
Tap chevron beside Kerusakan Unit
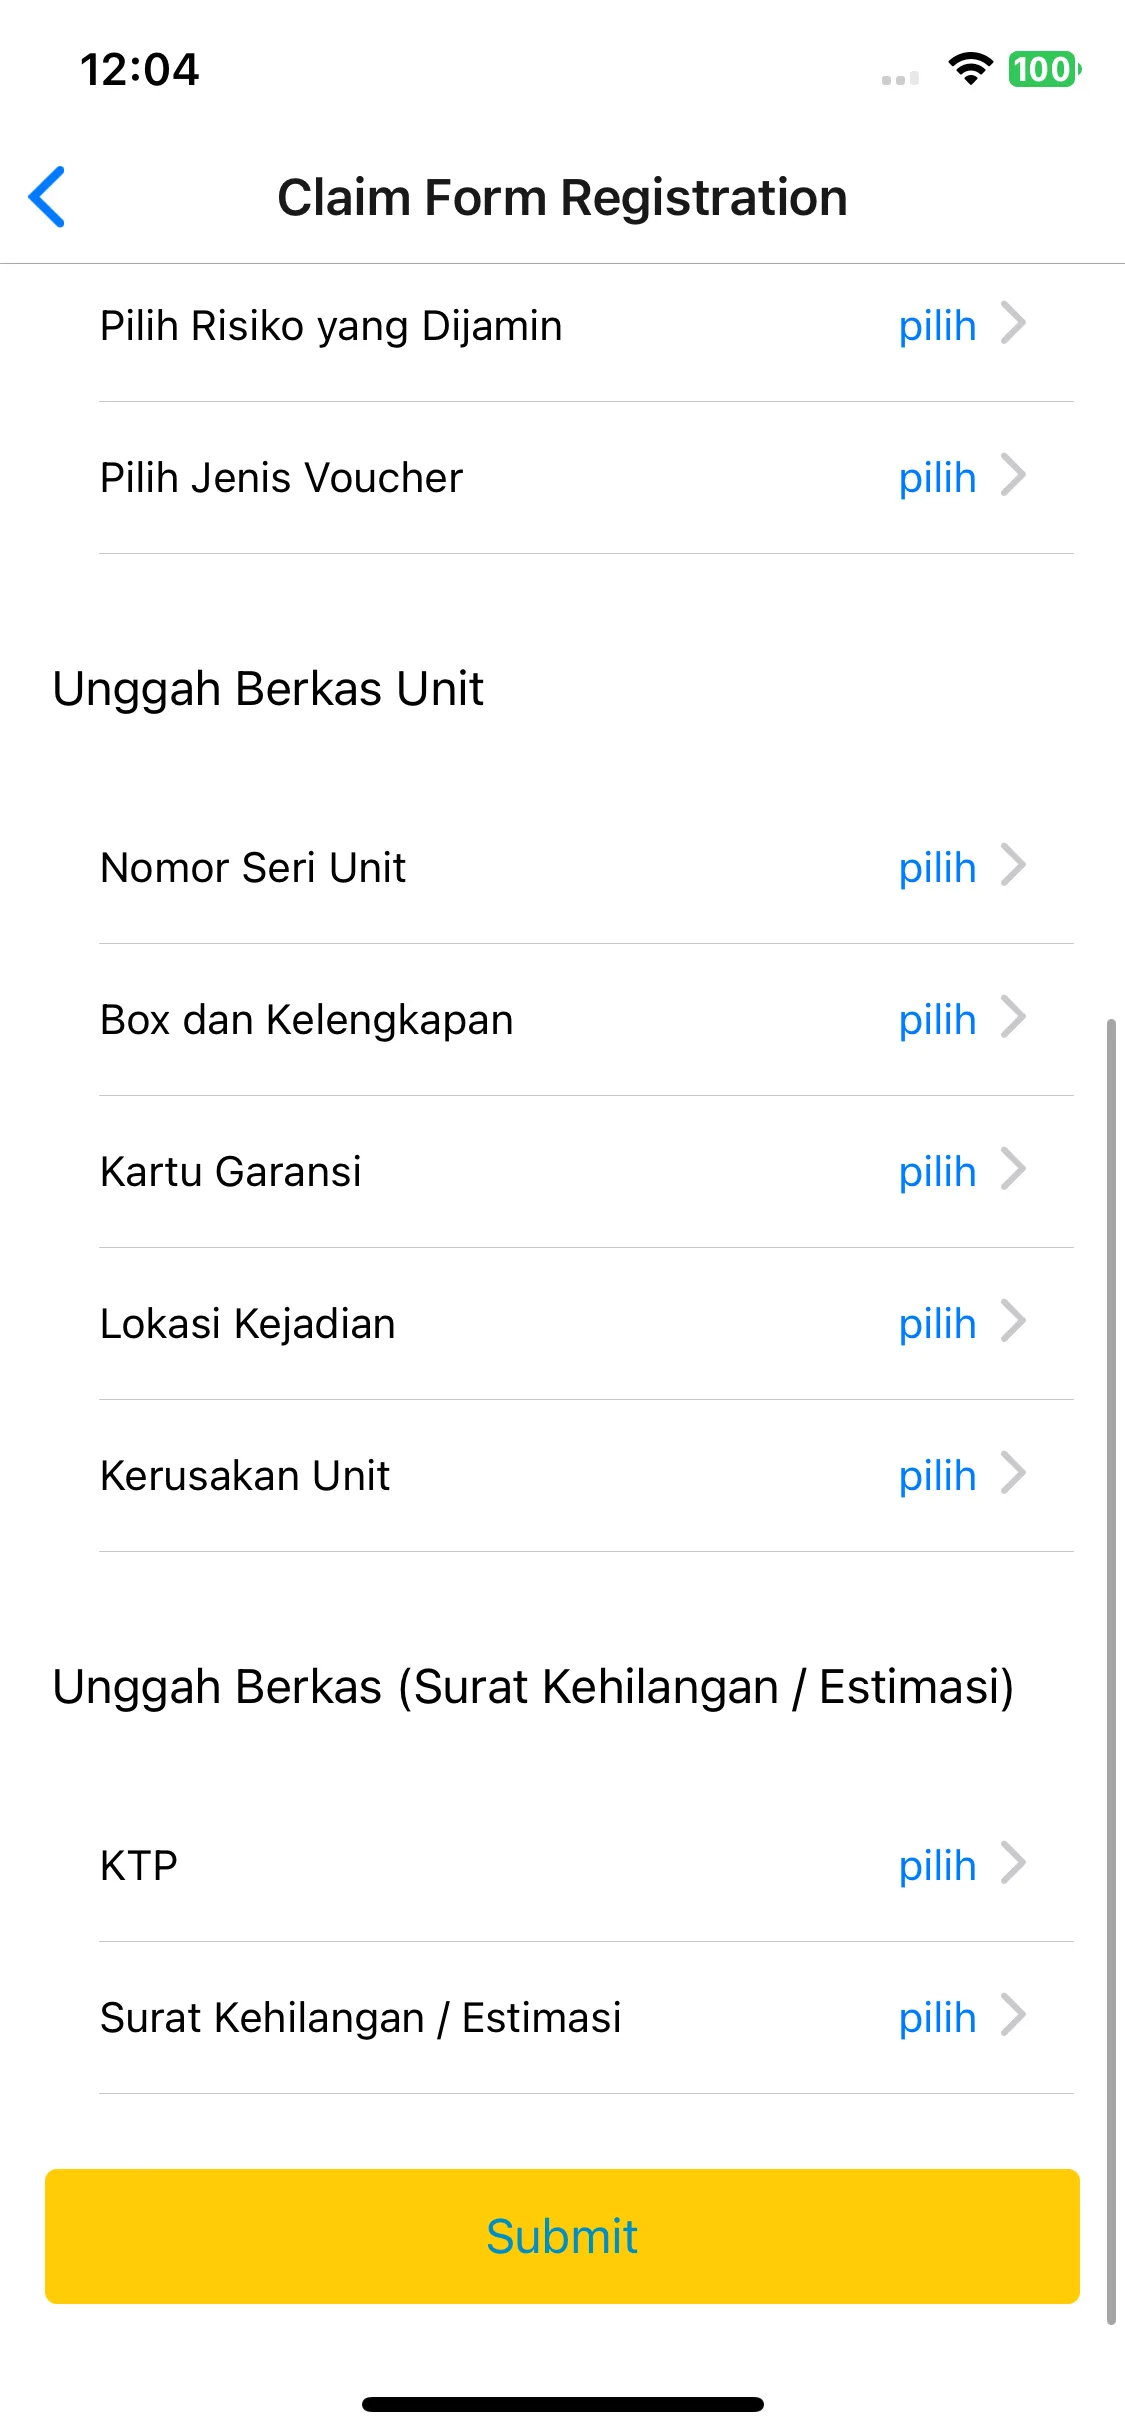coord(1013,1474)
